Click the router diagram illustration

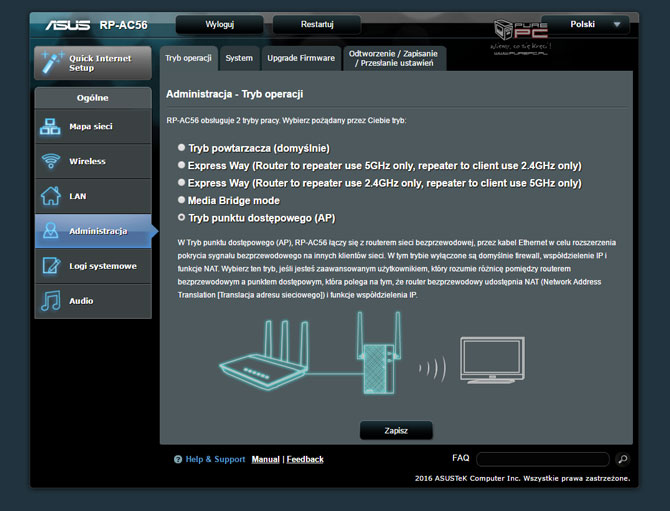click(263, 355)
